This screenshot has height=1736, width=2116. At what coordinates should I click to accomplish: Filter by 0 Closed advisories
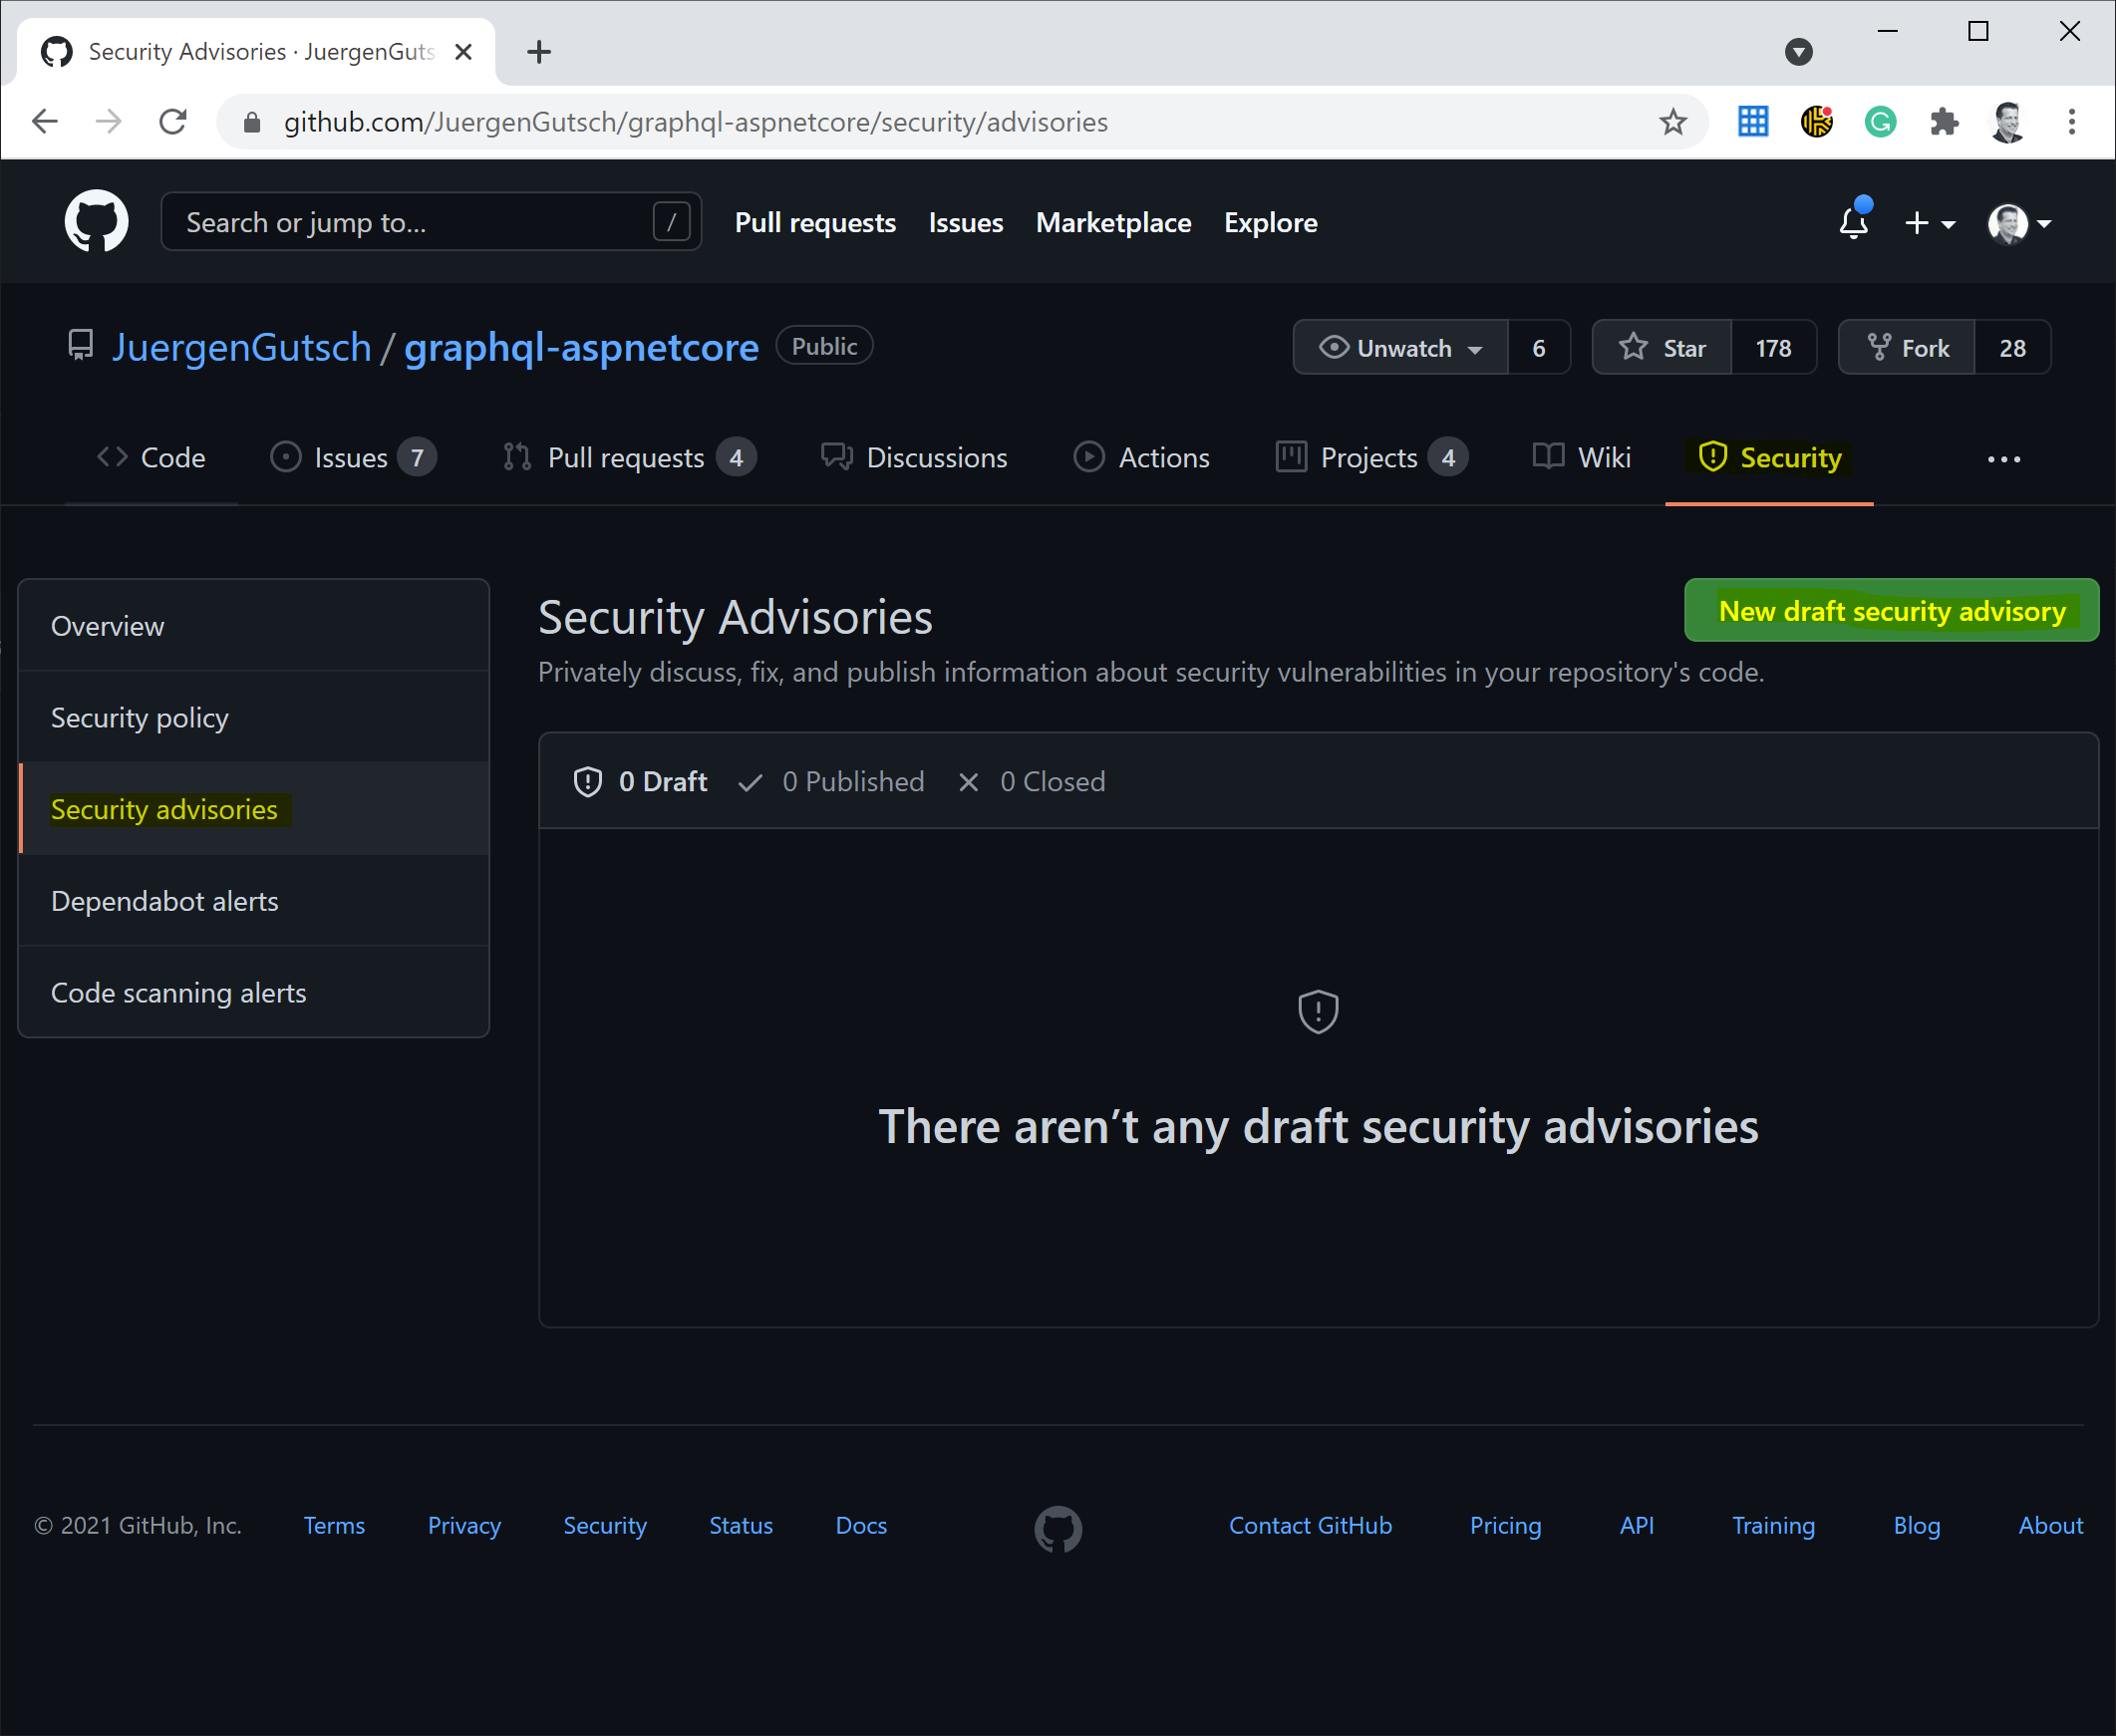1031,782
